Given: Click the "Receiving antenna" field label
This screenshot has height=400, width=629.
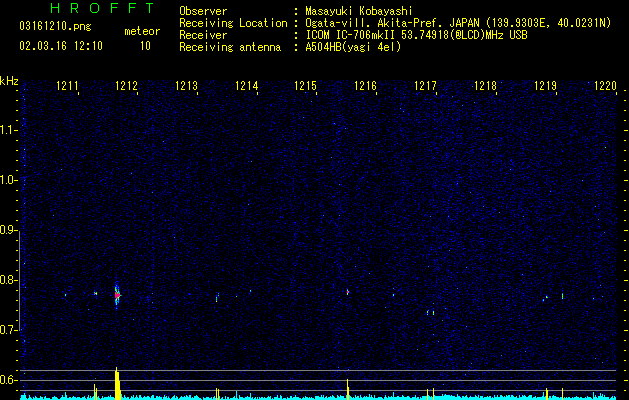Looking at the screenshot, I should tap(230, 47).
